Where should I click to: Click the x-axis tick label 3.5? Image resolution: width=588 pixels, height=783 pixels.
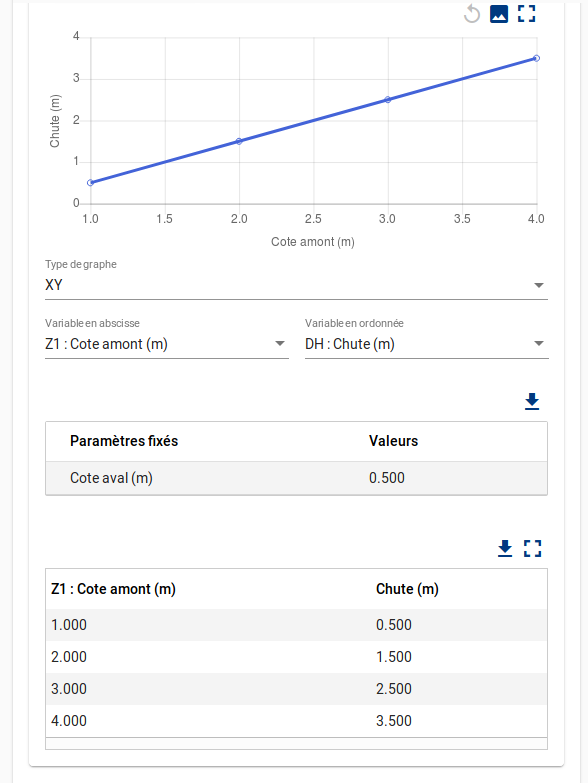coord(462,219)
